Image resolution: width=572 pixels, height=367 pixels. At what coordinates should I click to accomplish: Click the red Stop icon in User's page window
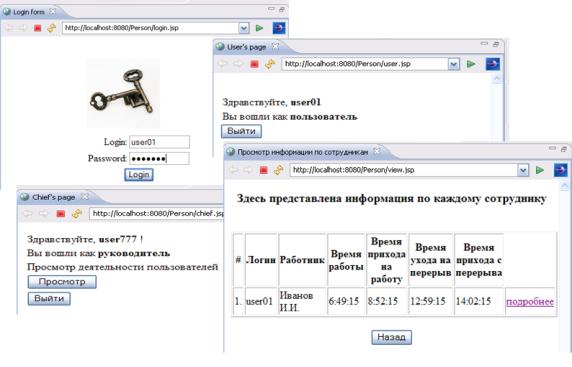pos(254,64)
